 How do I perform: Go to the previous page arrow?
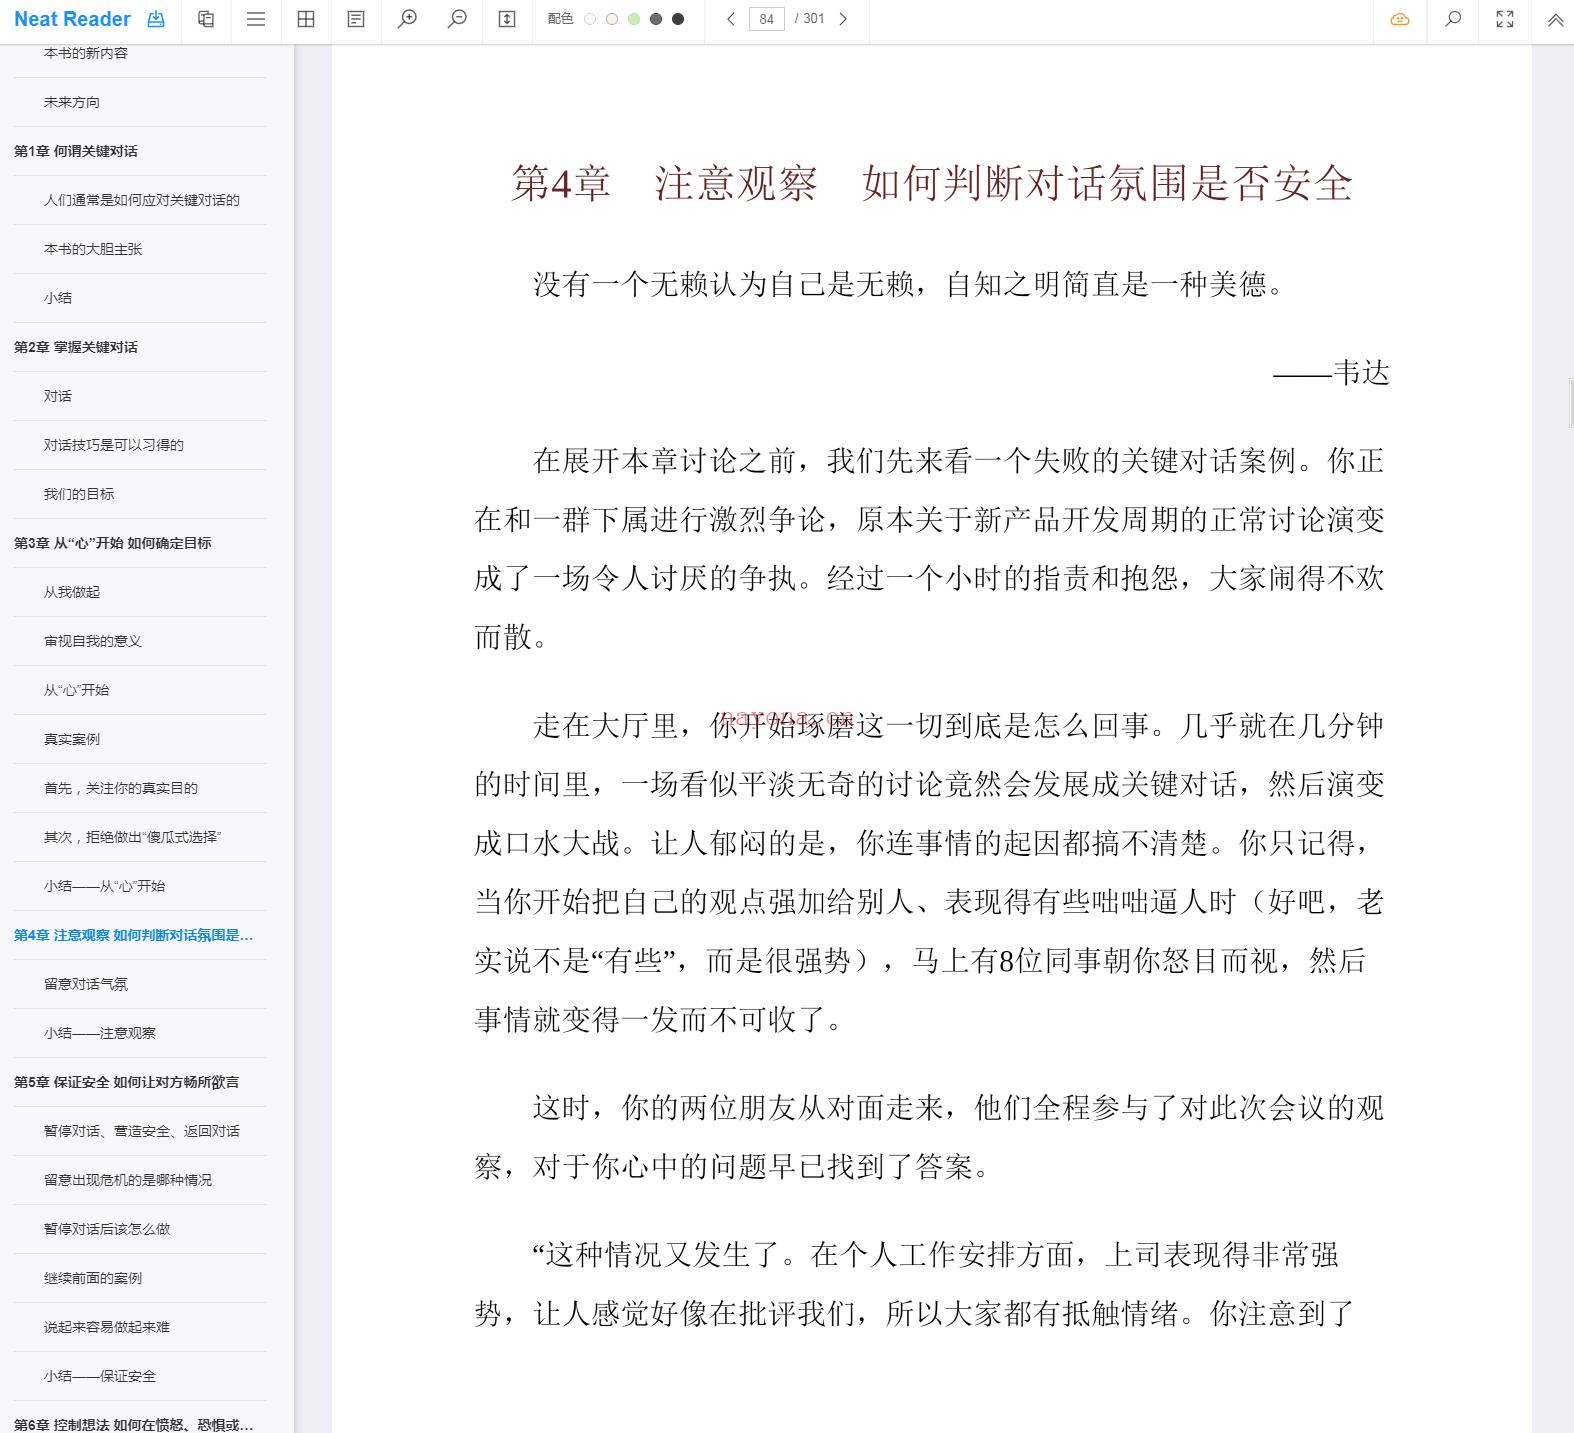[x=731, y=19]
